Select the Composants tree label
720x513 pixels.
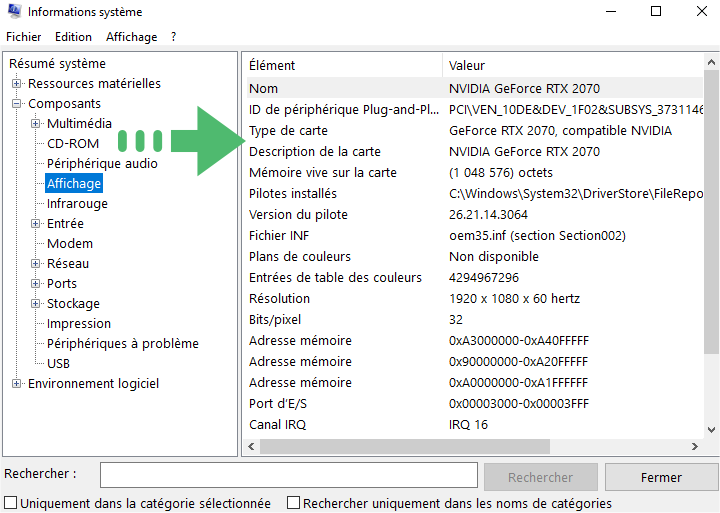tap(64, 104)
